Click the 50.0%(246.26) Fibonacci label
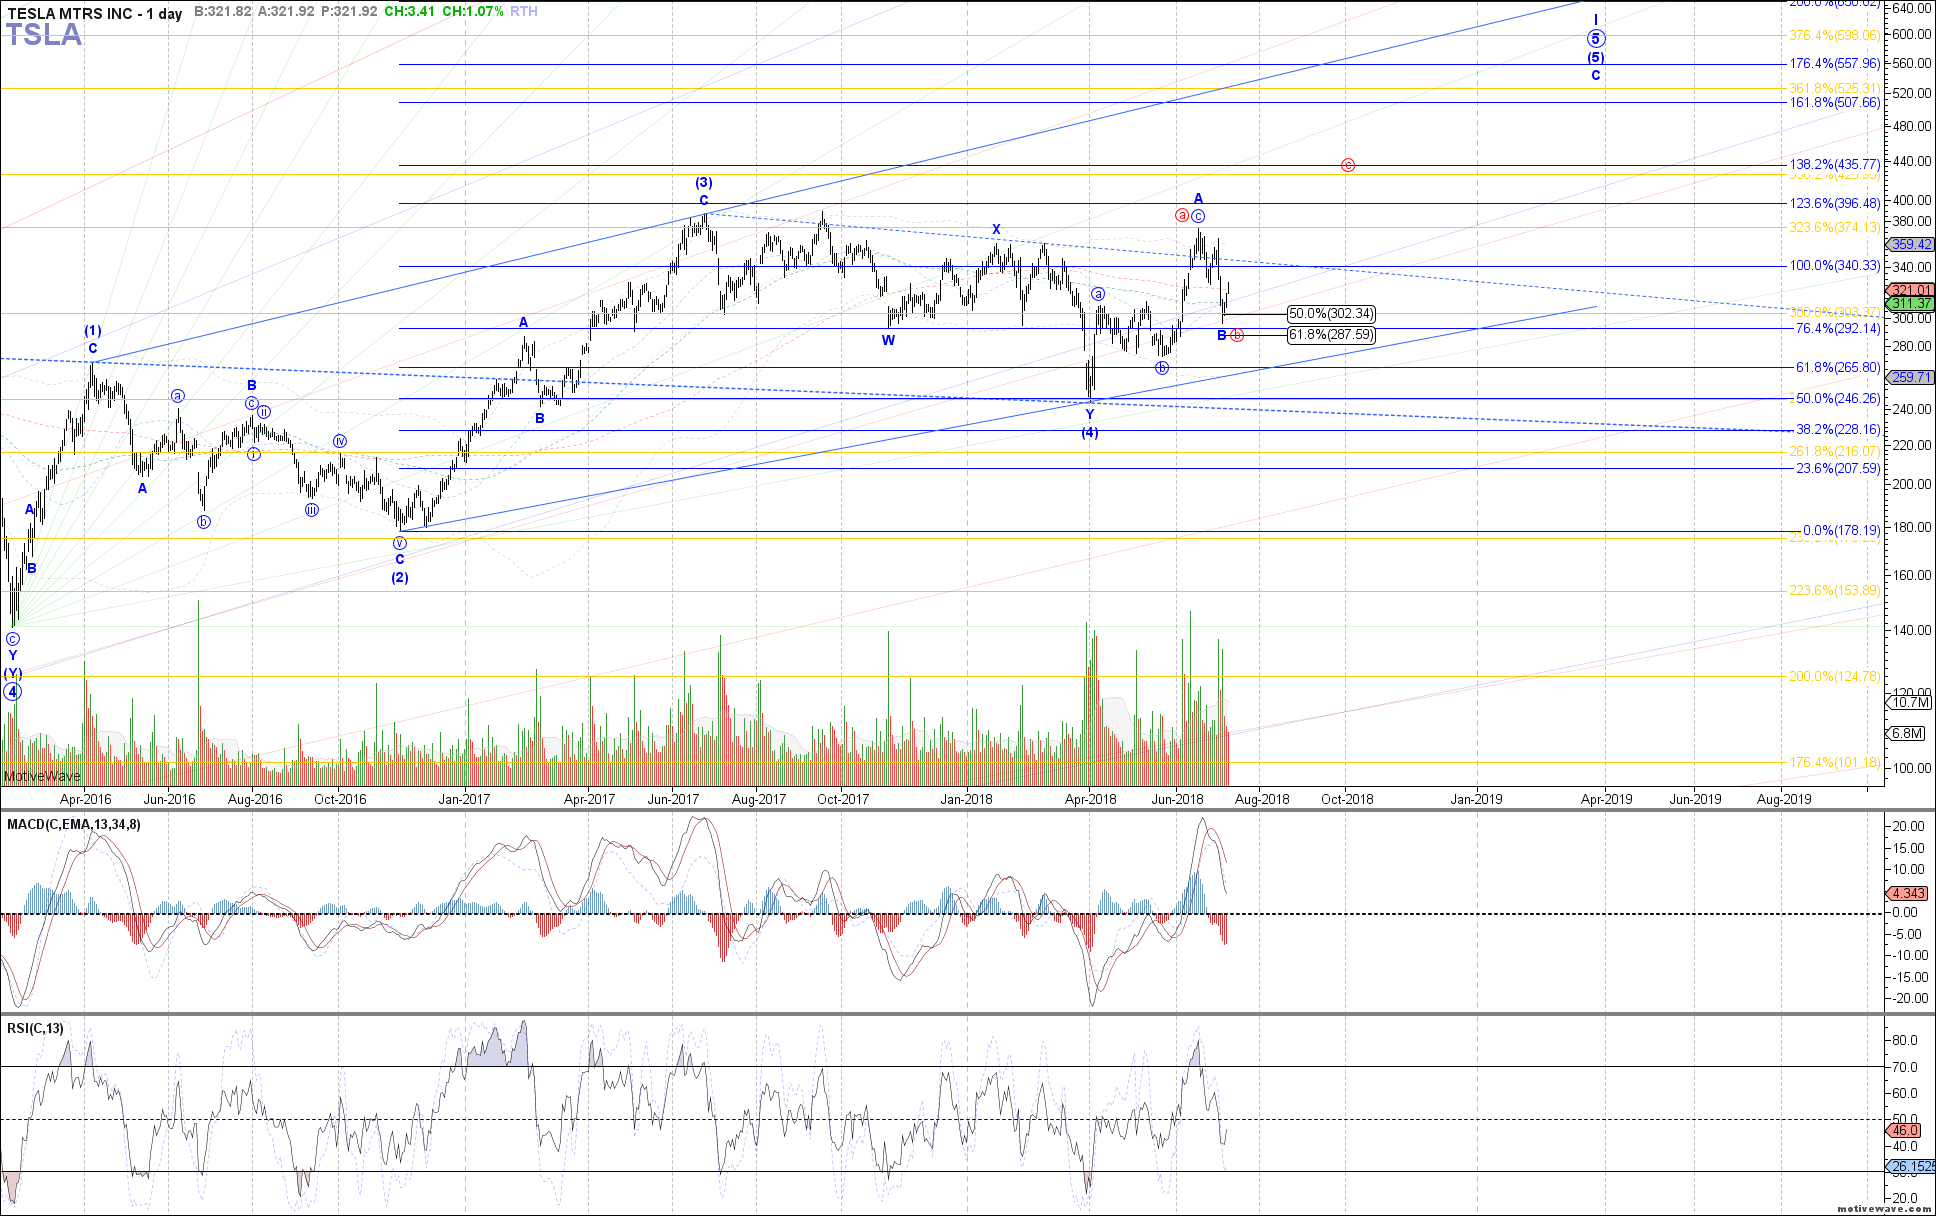1936x1216 pixels. click(1837, 399)
